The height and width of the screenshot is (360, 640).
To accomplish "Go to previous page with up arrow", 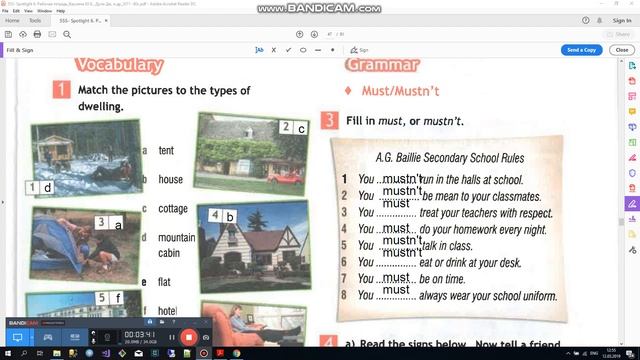I will (300, 35).
